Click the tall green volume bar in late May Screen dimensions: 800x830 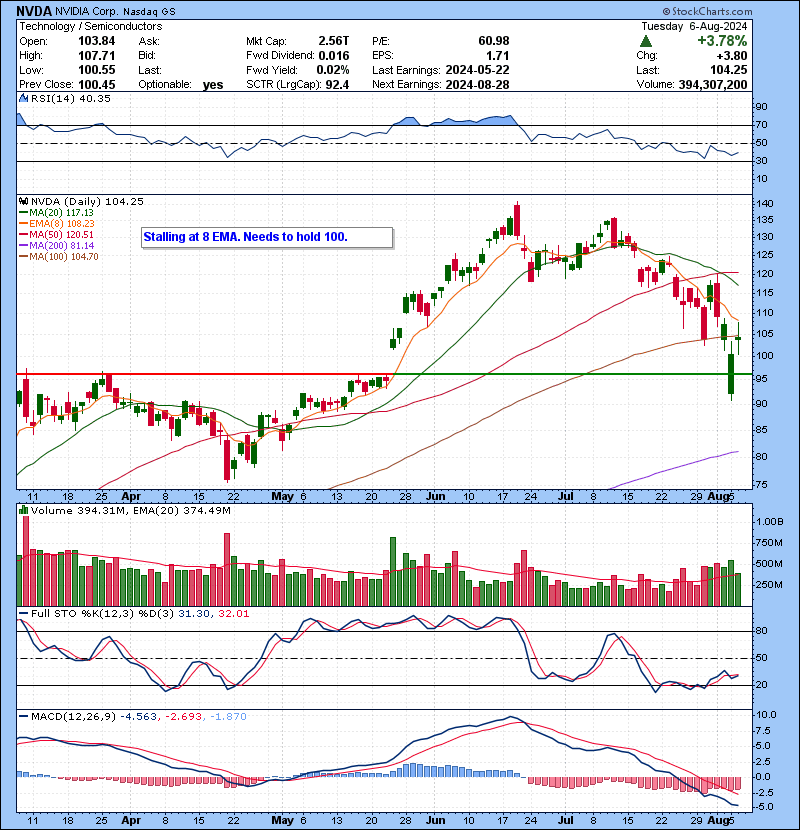pyautogui.click(x=393, y=572)
